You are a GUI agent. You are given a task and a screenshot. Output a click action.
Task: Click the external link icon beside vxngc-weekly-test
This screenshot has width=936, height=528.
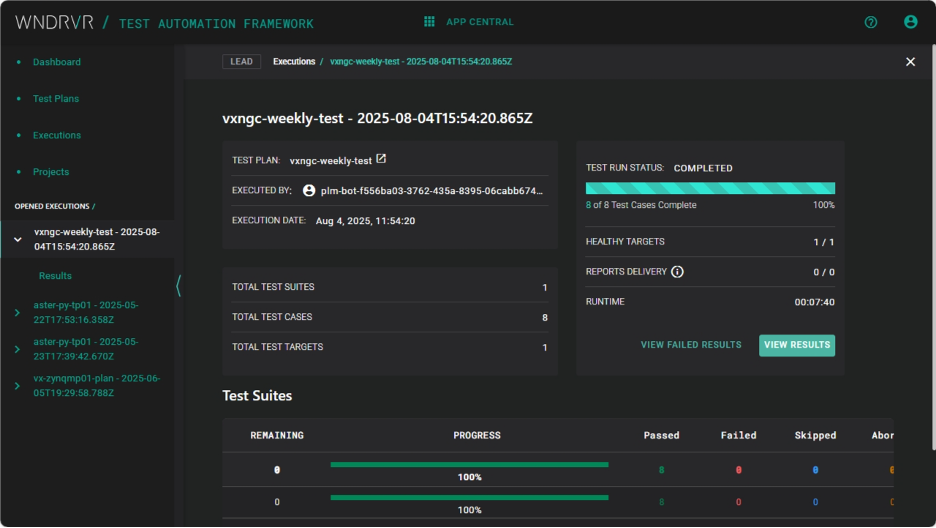[381, 159]
